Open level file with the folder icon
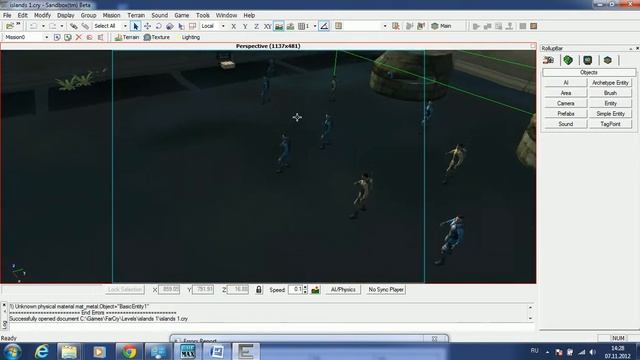The height and width of the screenshot is (360, 640). pyautogui.click(x=9, y=26)
